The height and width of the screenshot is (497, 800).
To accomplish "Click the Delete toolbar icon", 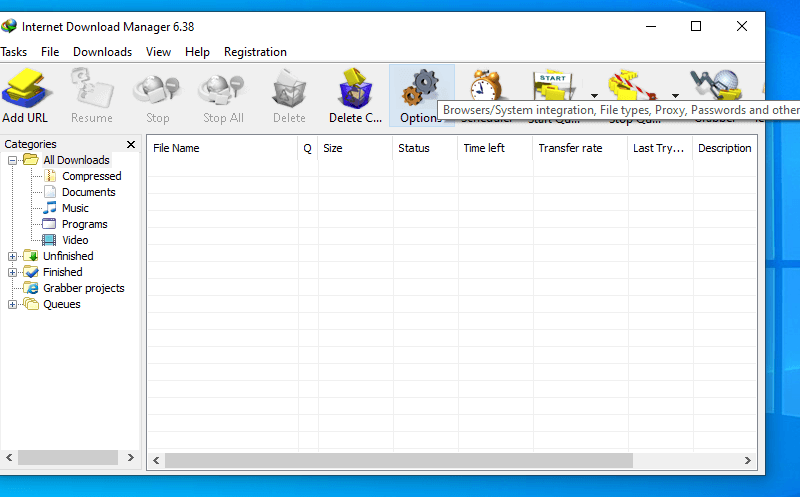I will pyautogui.click(x=289, y=89).
